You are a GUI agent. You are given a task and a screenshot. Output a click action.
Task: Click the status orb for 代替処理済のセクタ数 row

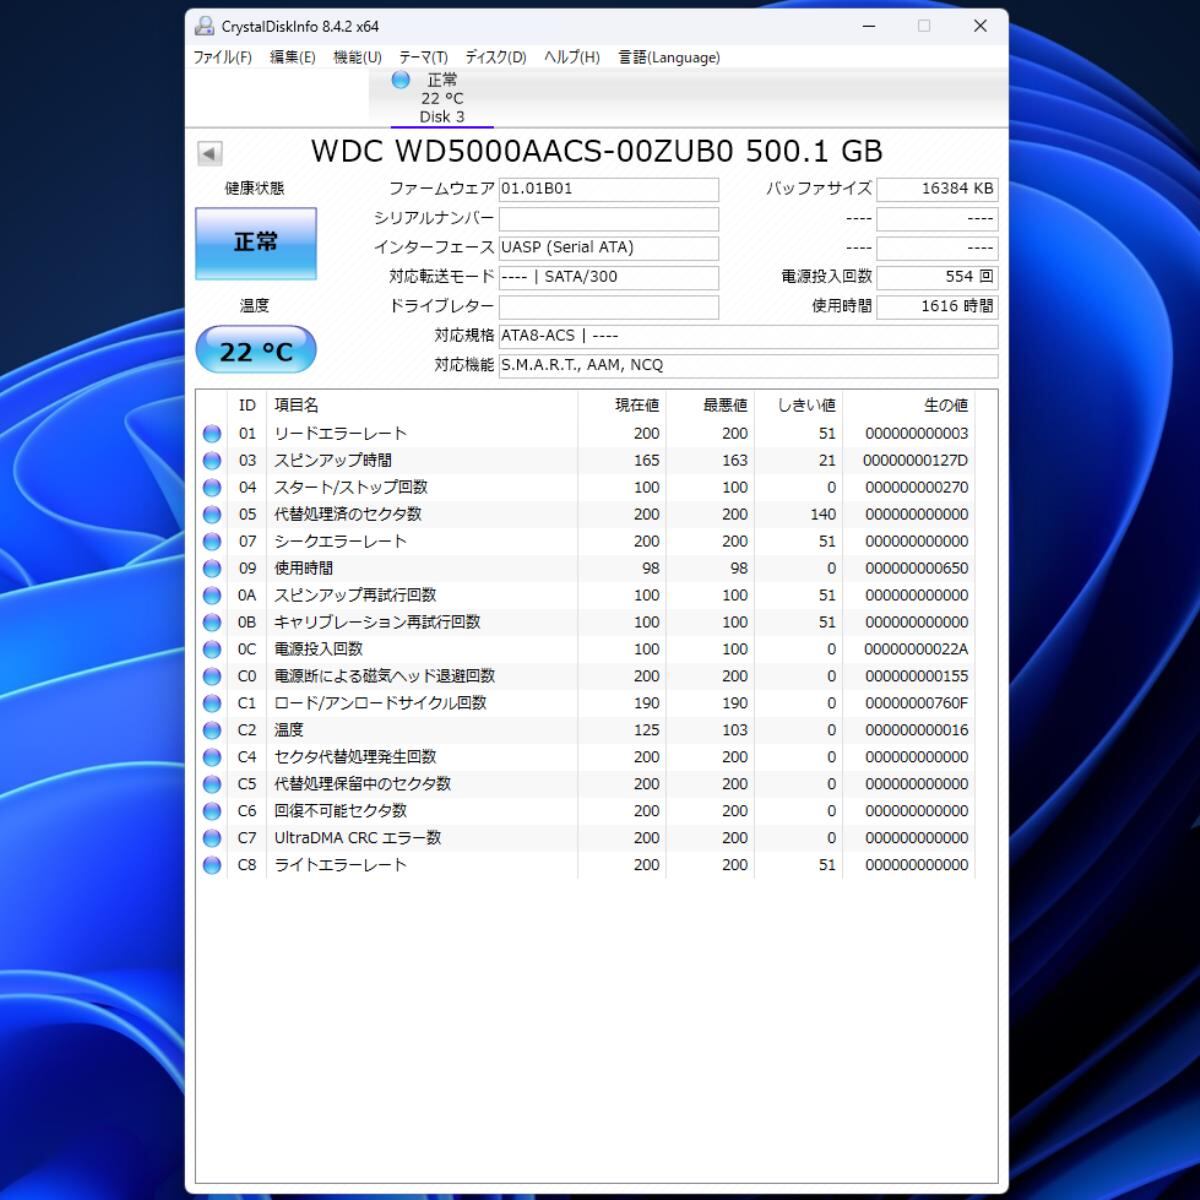point(212,515)
